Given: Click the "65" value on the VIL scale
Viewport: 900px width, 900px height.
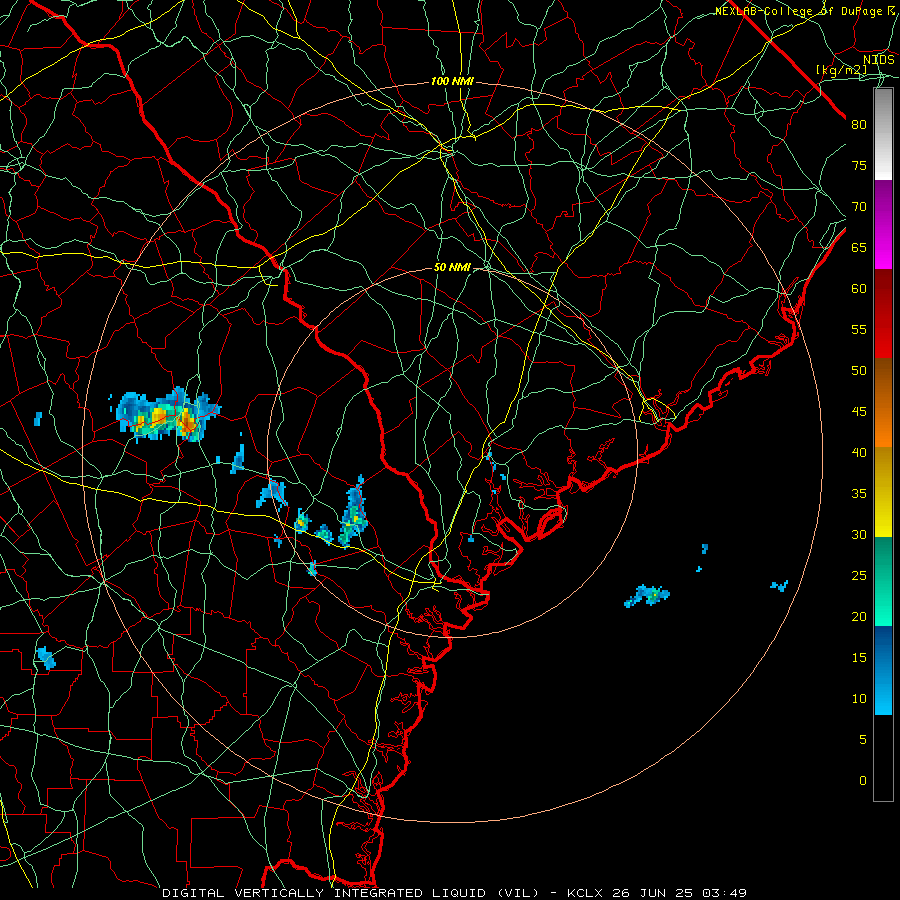Looking at the screenshot, I should tap(859, 248).
